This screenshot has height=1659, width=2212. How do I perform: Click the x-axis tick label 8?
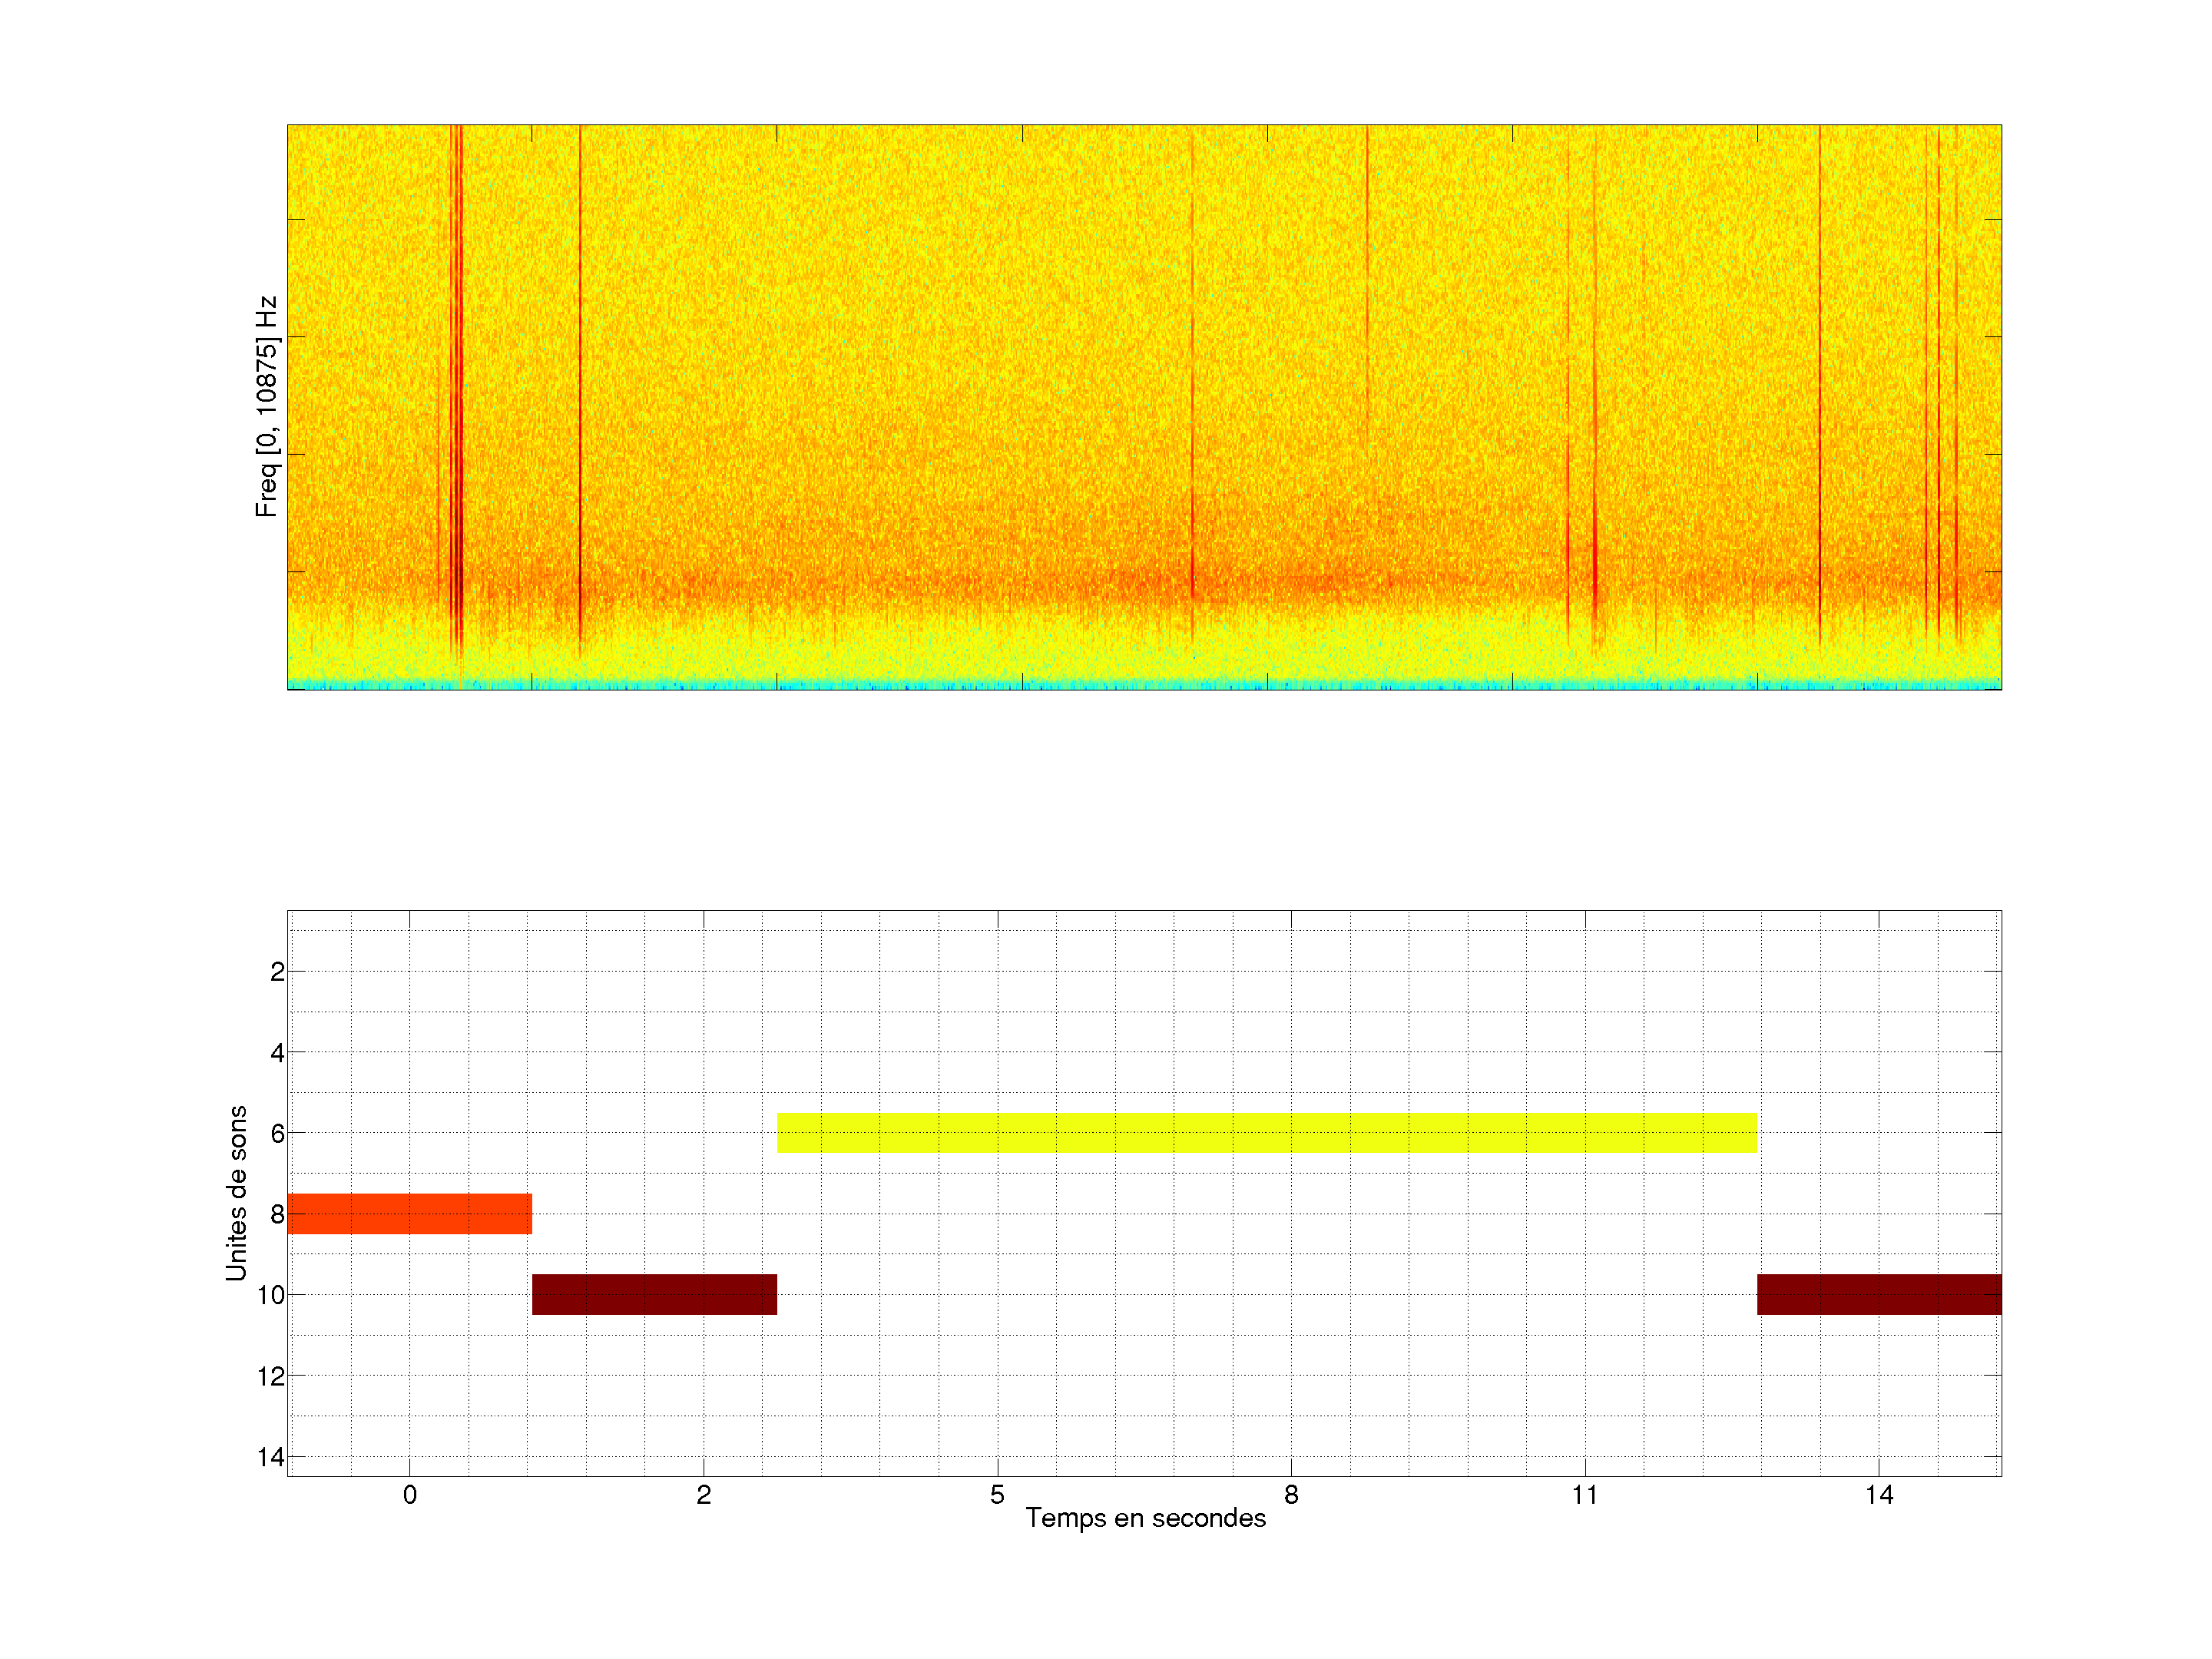(1291, 1495)
